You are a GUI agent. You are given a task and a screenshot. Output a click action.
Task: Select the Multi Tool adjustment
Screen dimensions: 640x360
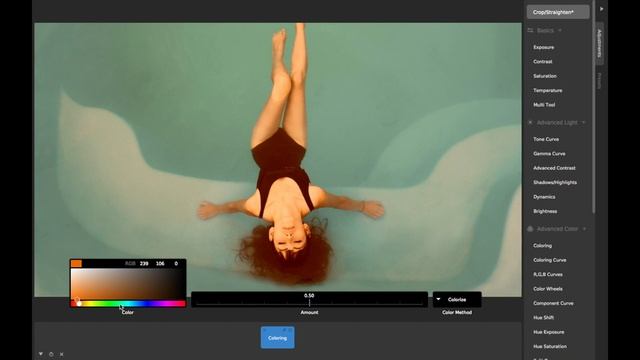pos(544,105)
